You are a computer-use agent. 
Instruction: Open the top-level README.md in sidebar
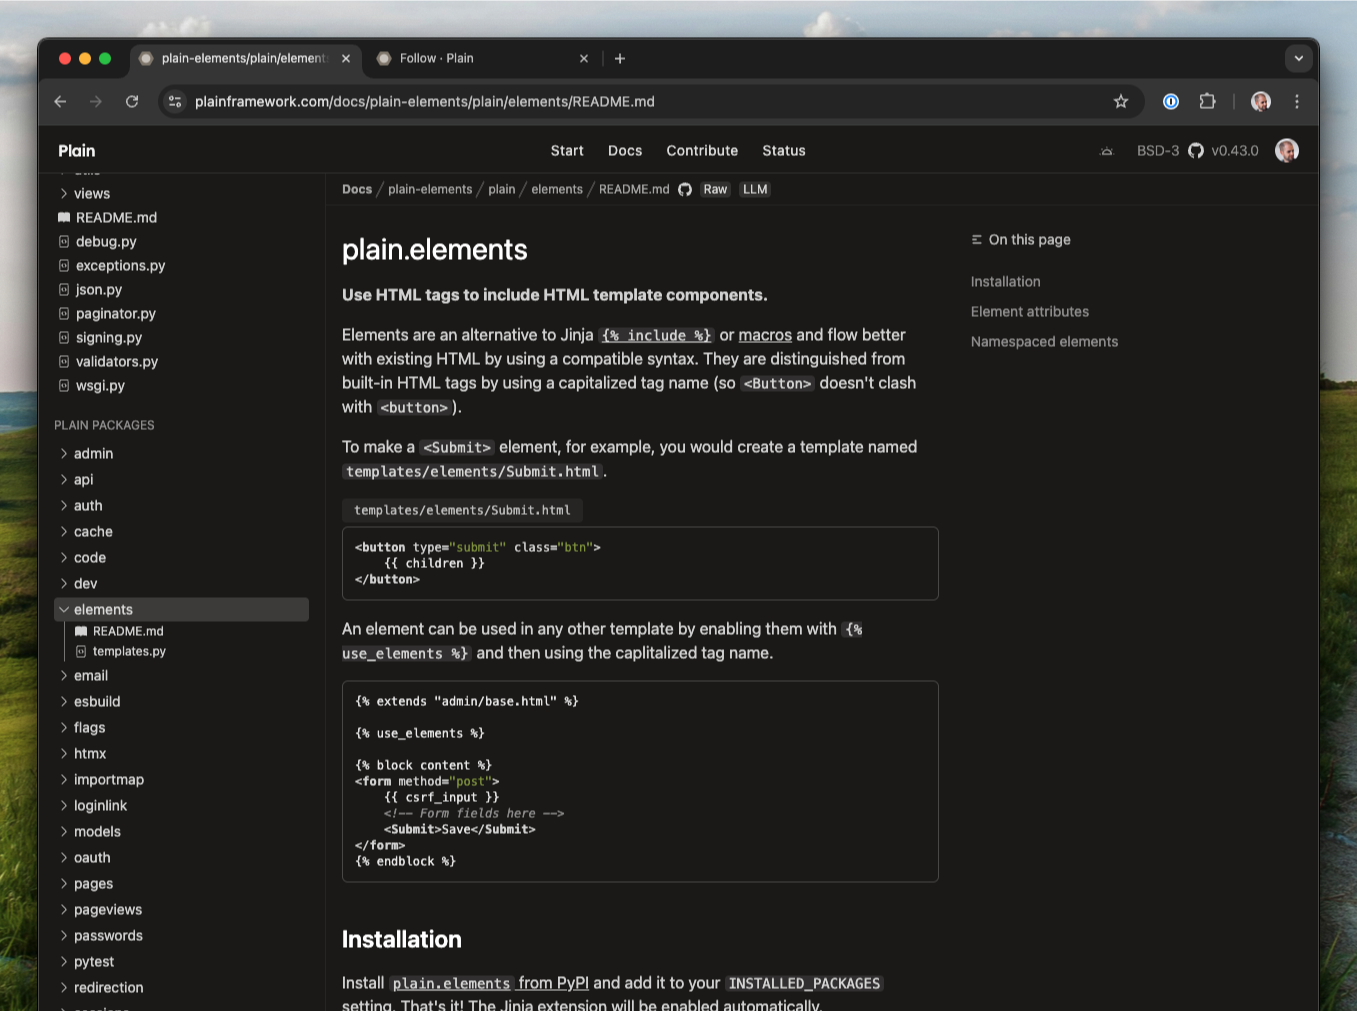[x=116, y=217]
